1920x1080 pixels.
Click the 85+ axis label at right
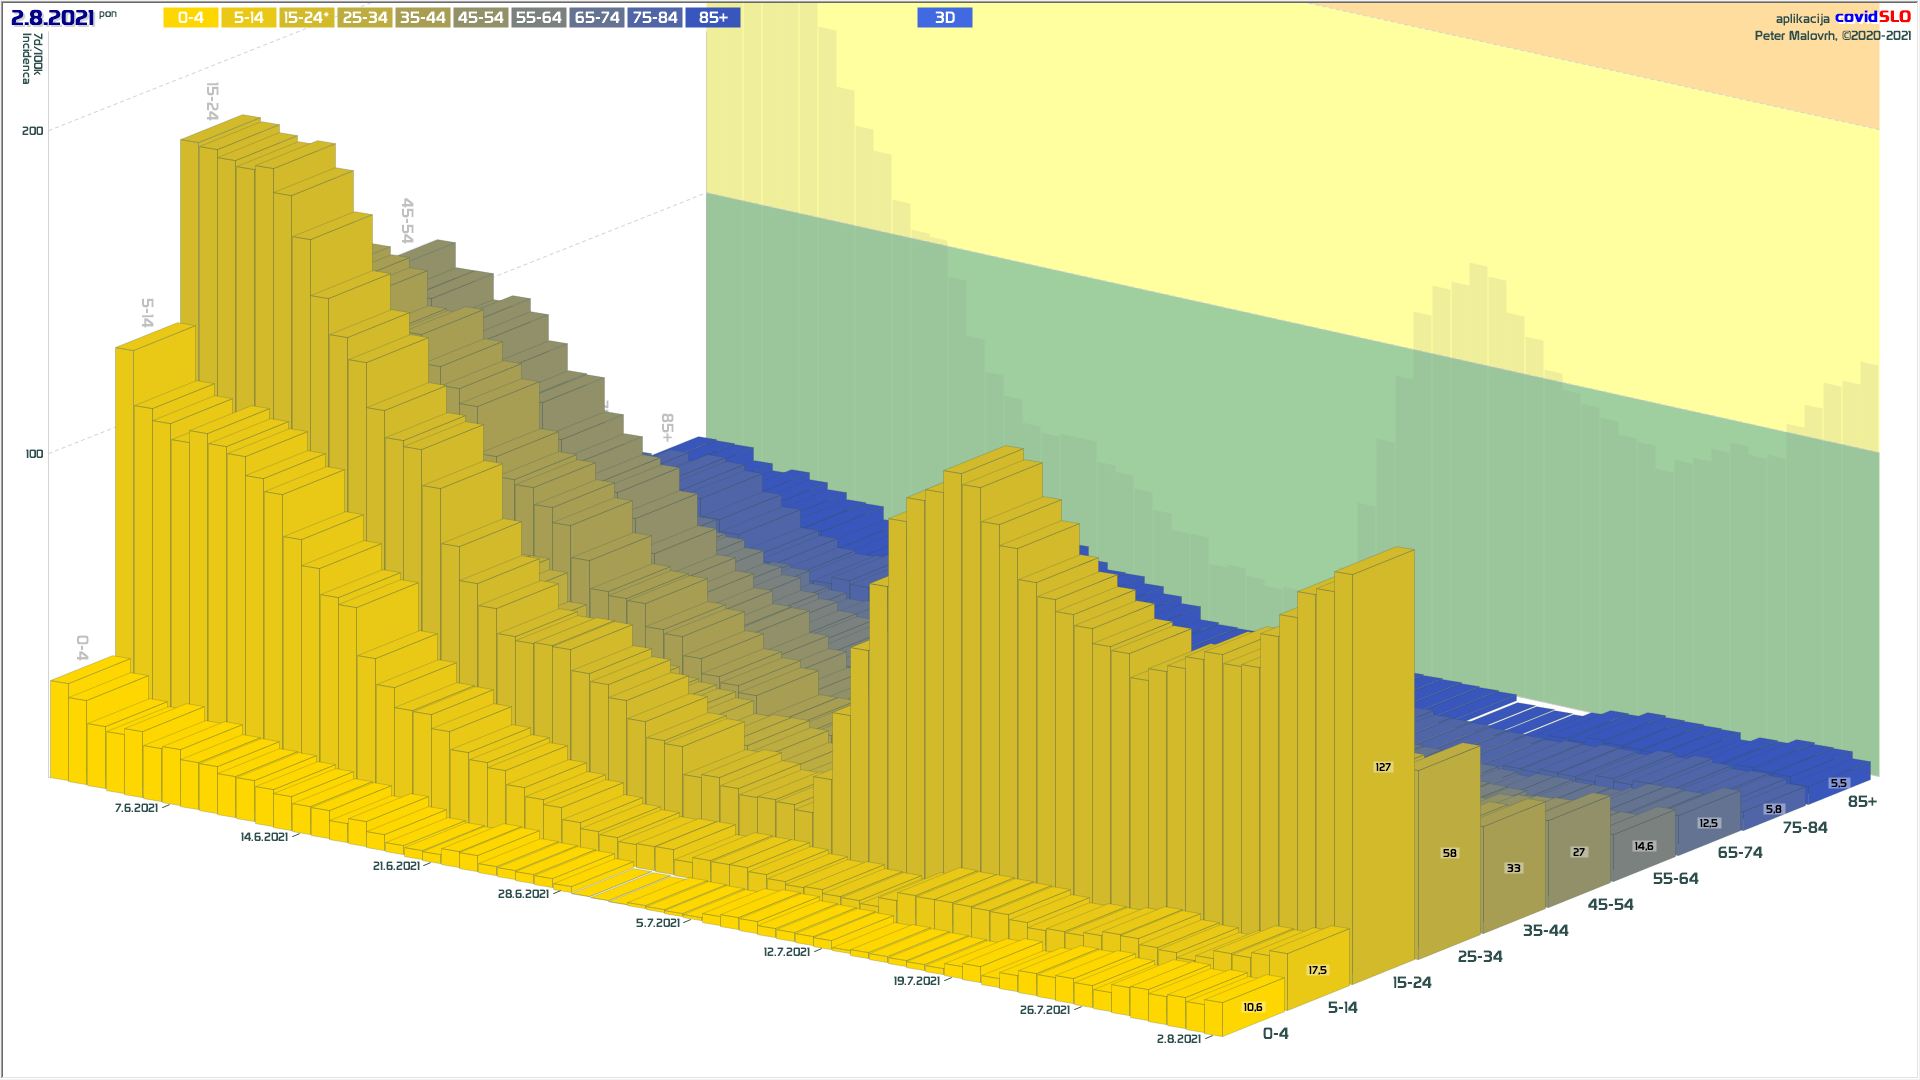1862,802
